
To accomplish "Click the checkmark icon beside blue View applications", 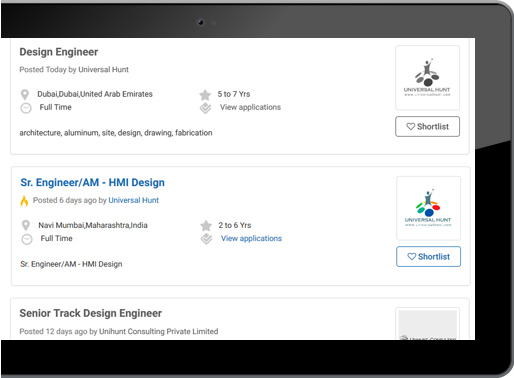I will click(x=207, y=239).
